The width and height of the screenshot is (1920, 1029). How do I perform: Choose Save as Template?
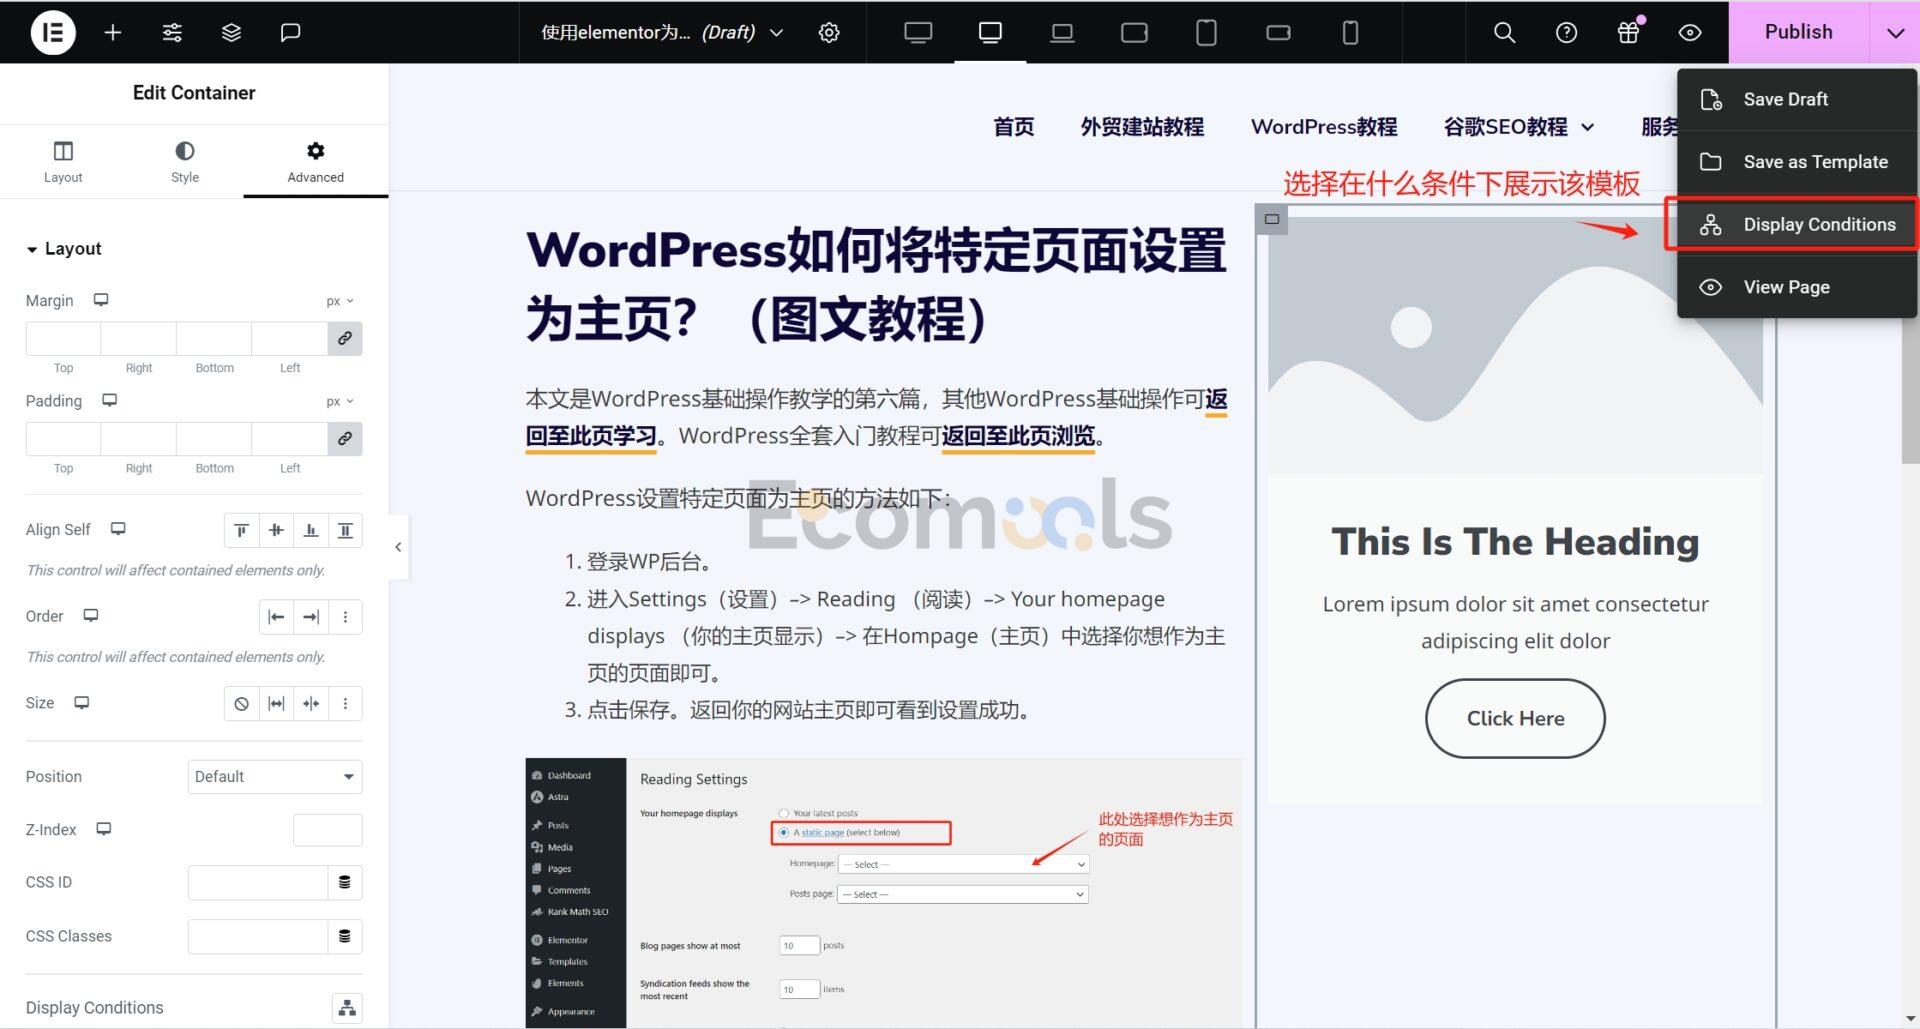click(x=1796, y=162)
